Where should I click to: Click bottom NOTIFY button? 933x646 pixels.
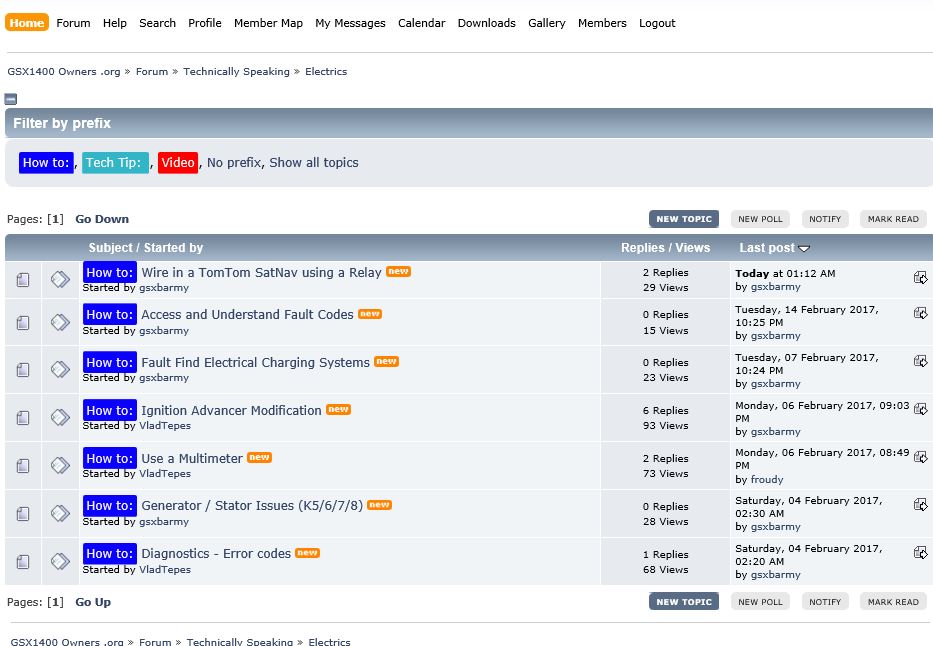coord(825,601)
